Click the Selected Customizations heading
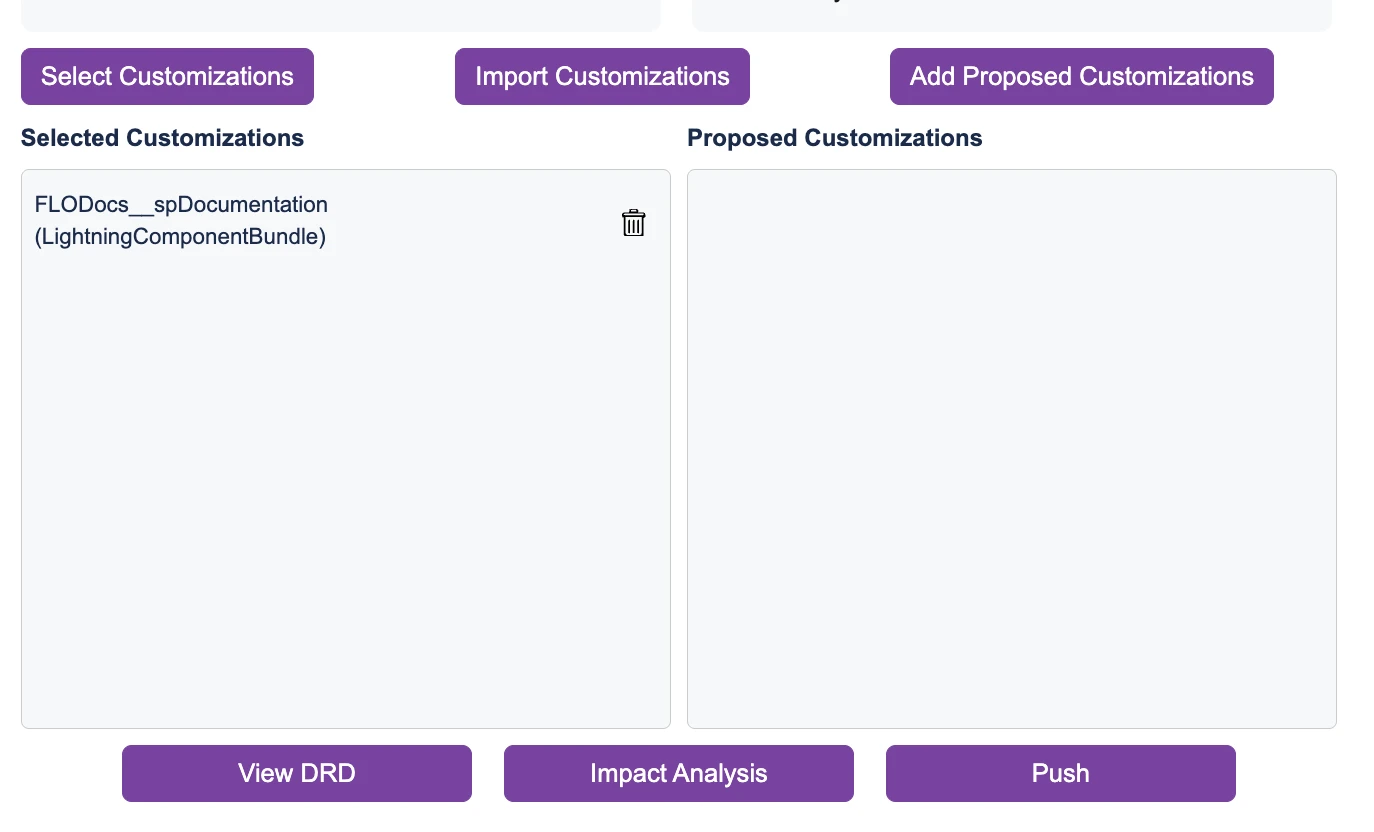The height and width of the screenshot is (832, 1374). coord(162,138)
